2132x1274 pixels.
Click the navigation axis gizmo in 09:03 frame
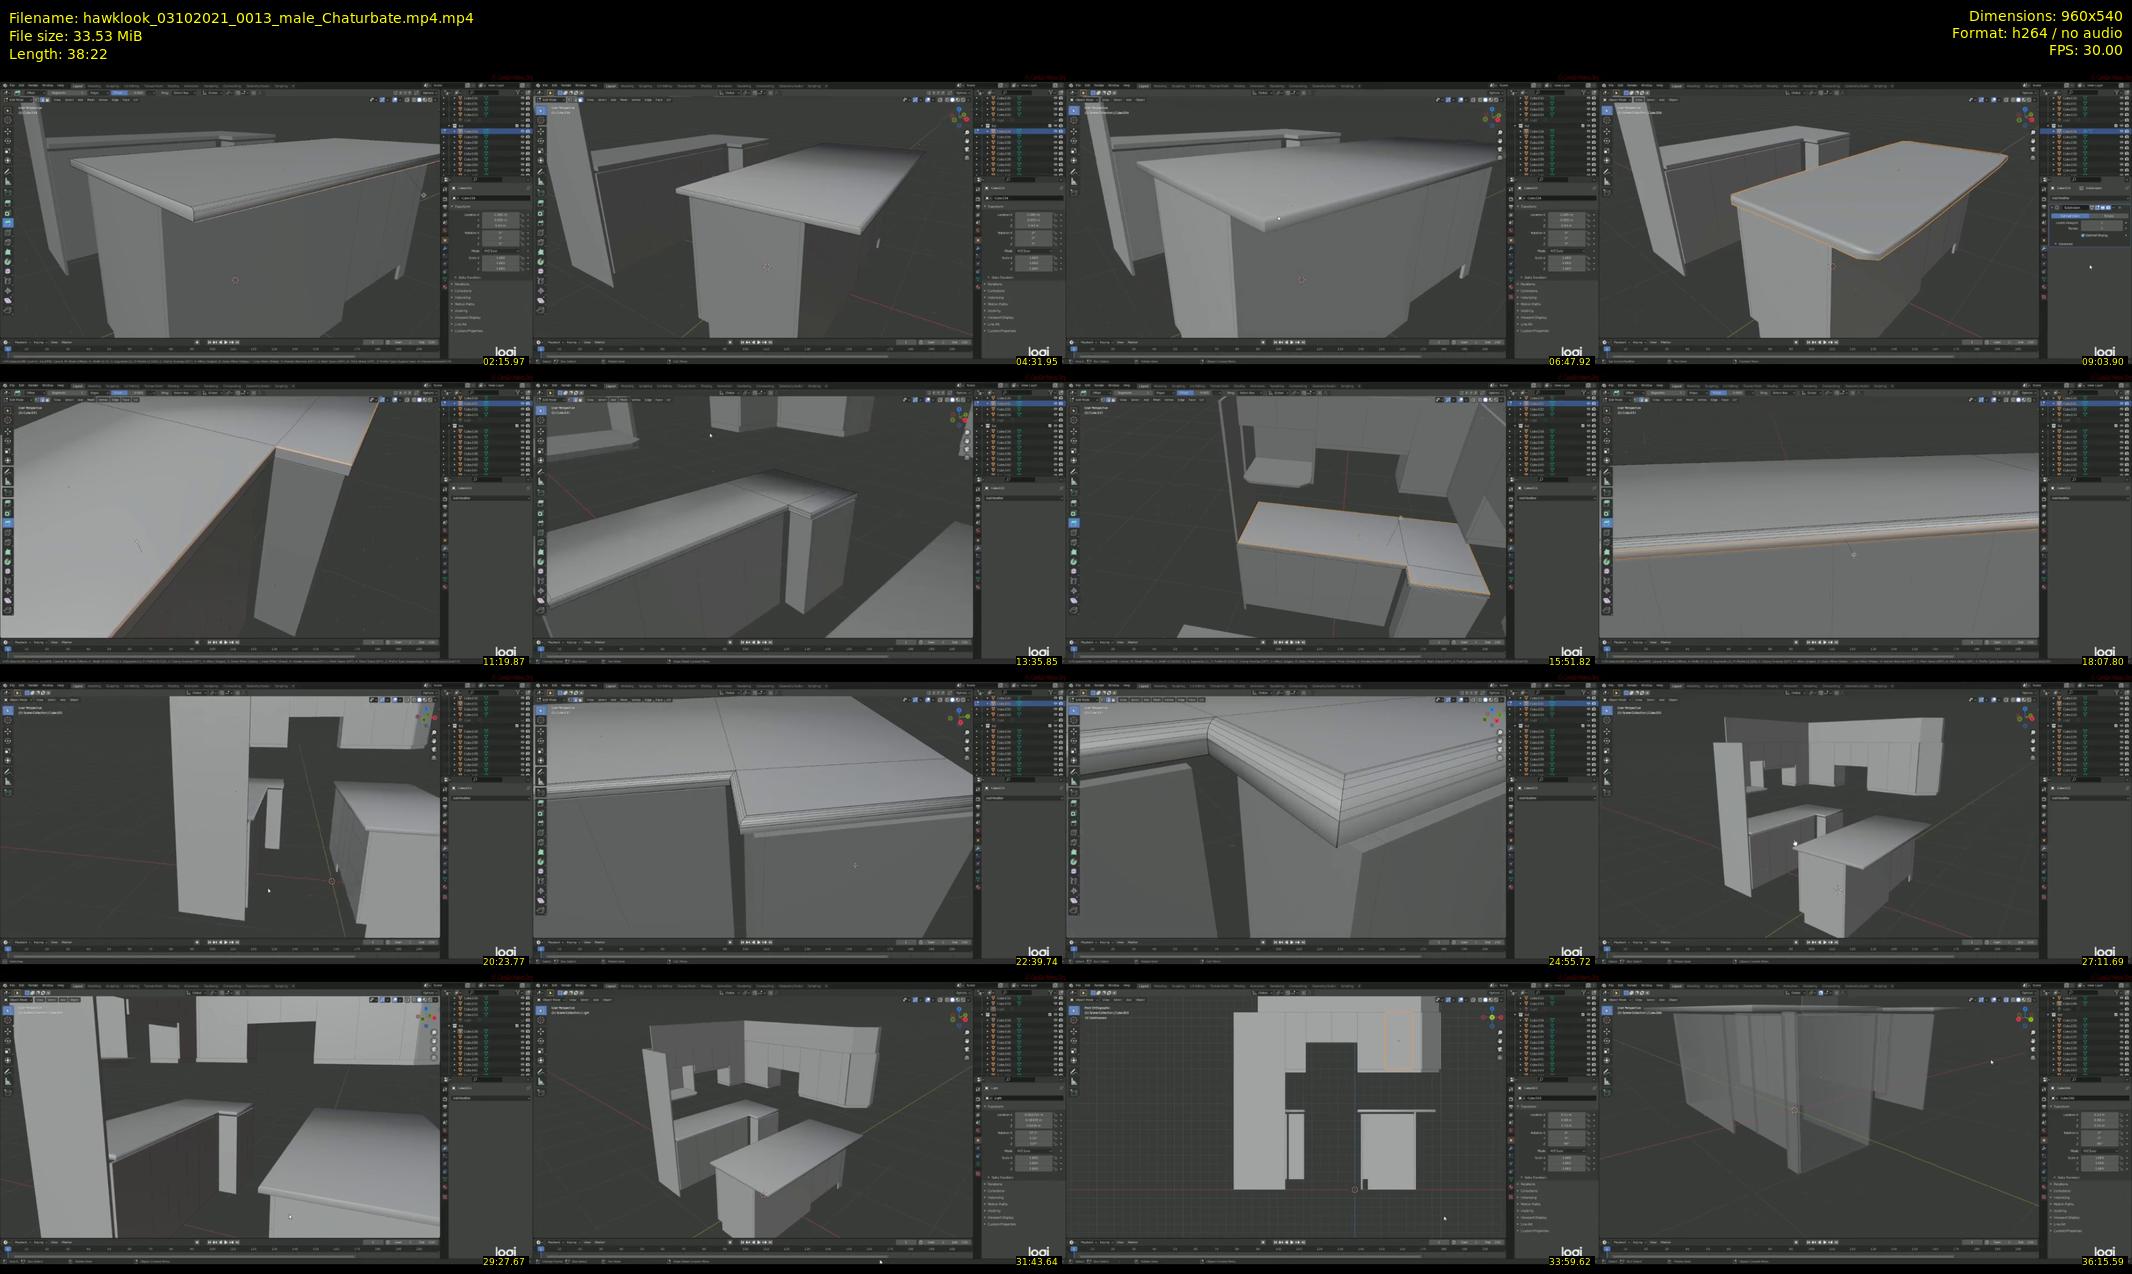click(2027, 117)
